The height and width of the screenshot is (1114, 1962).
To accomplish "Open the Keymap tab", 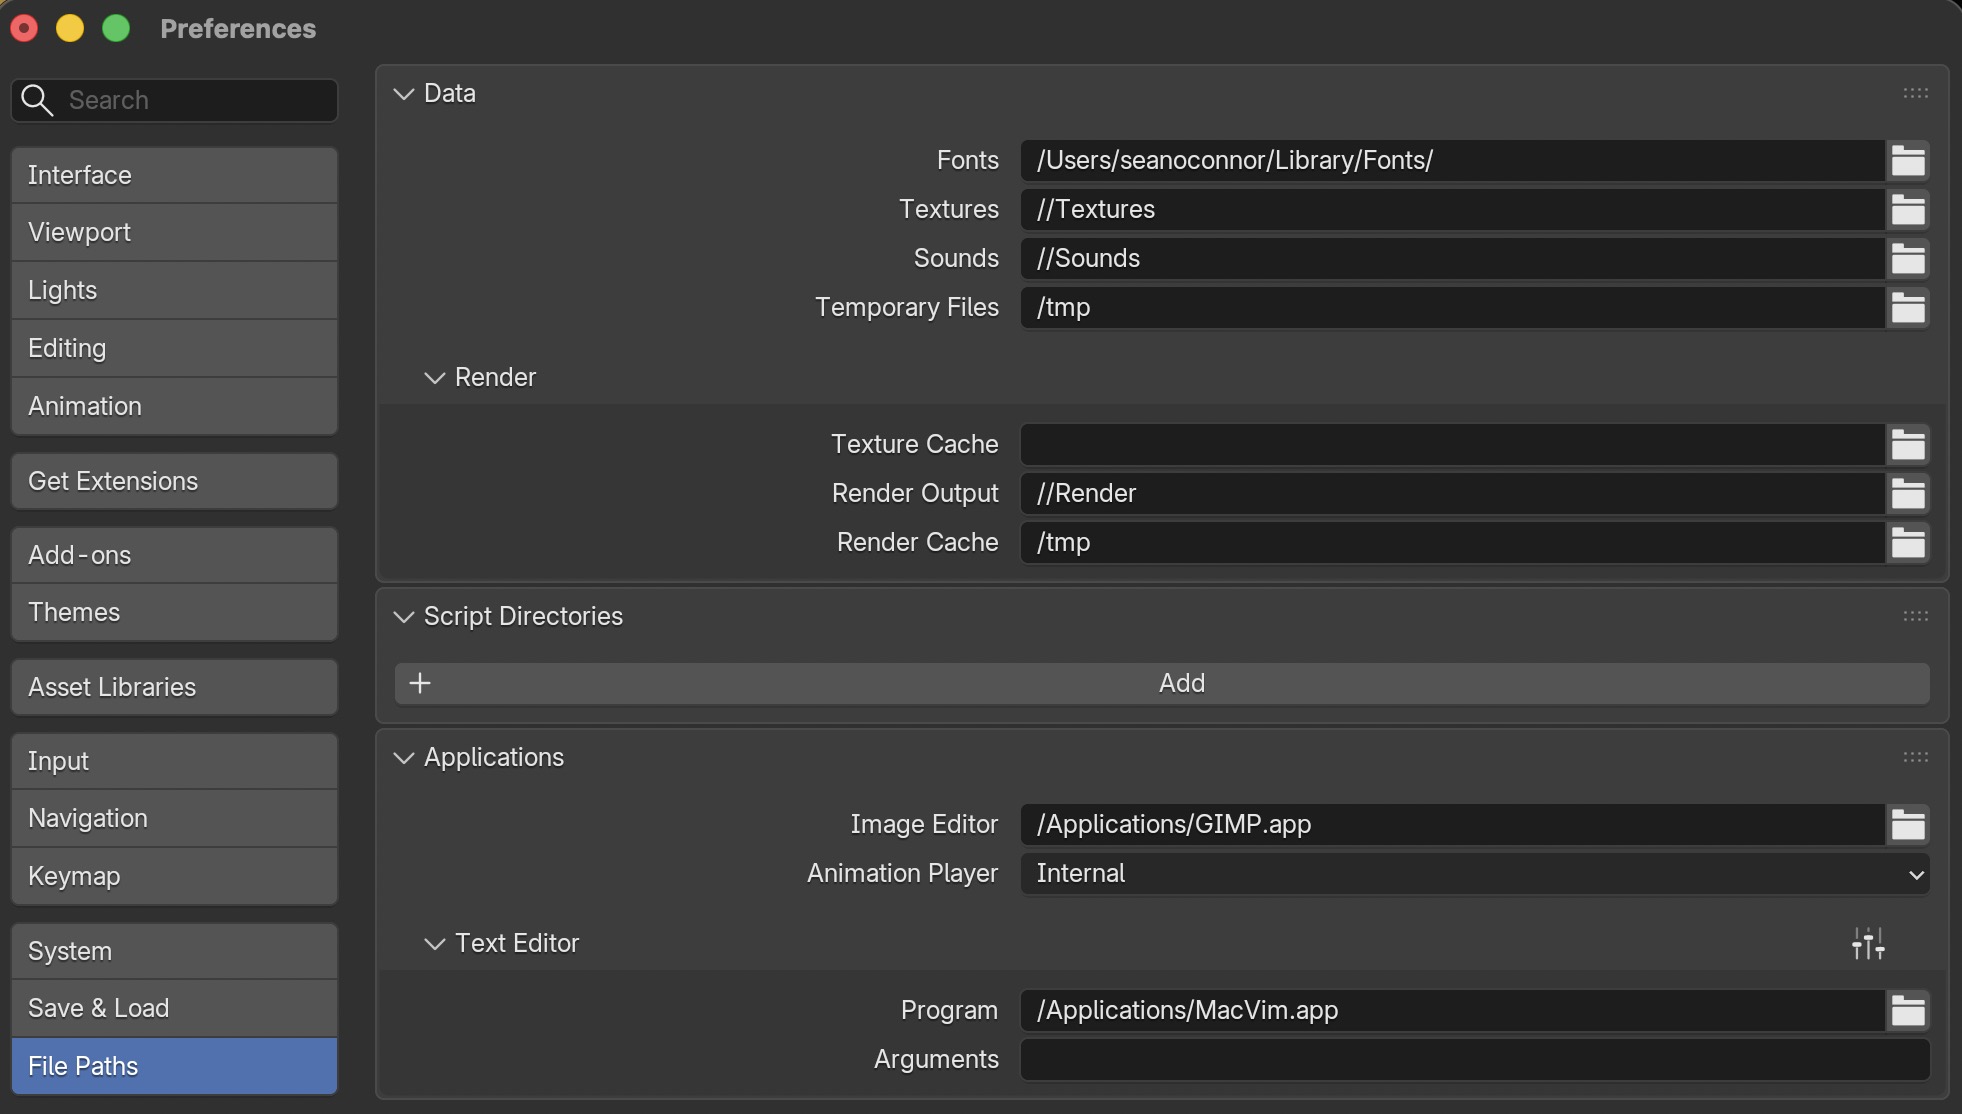I will coord(174,876).
